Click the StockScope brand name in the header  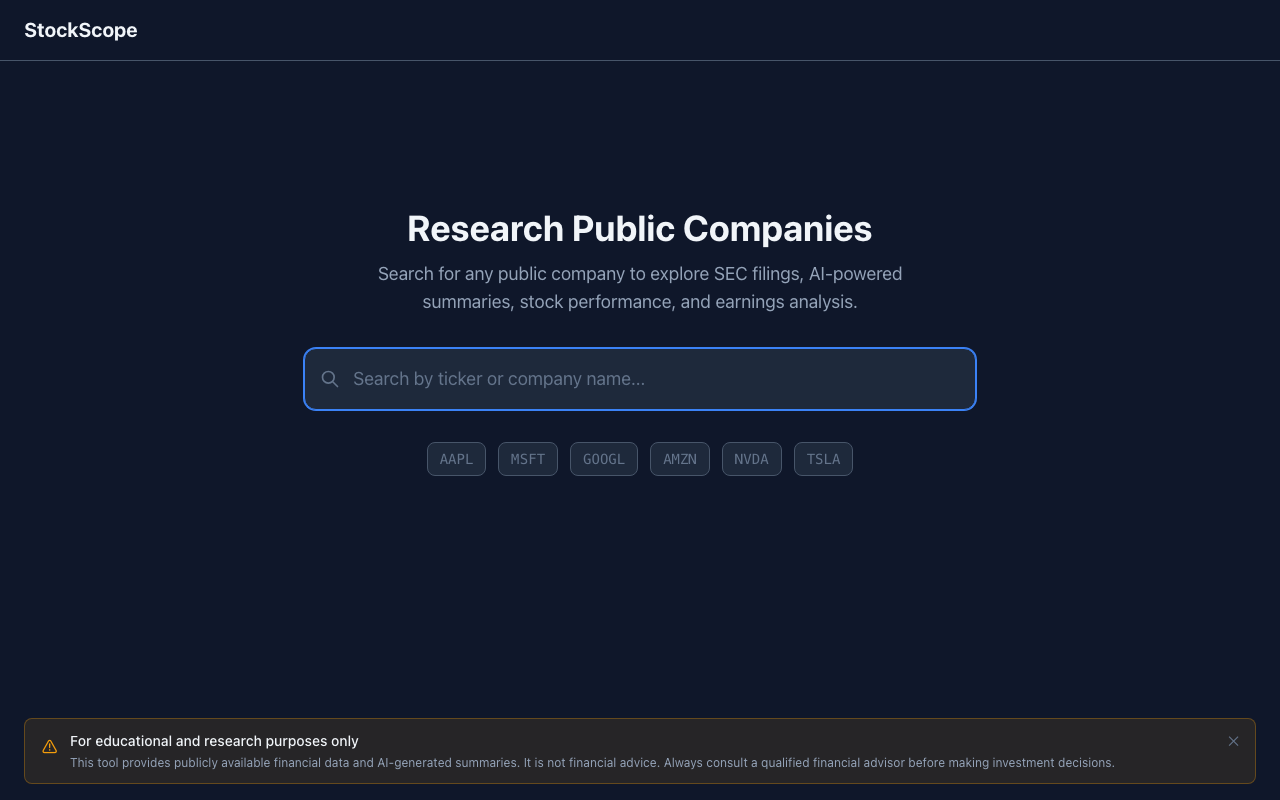(x=80, y=30)
